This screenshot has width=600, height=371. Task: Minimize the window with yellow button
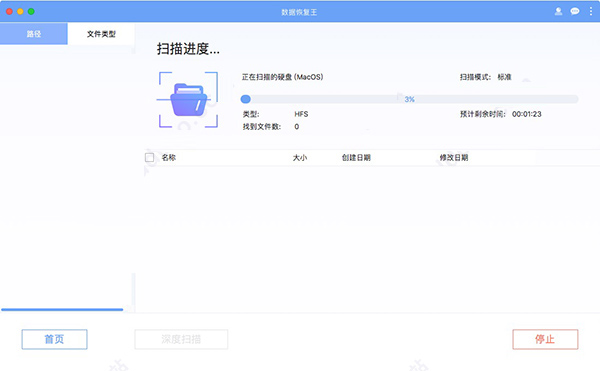(20, 11)
